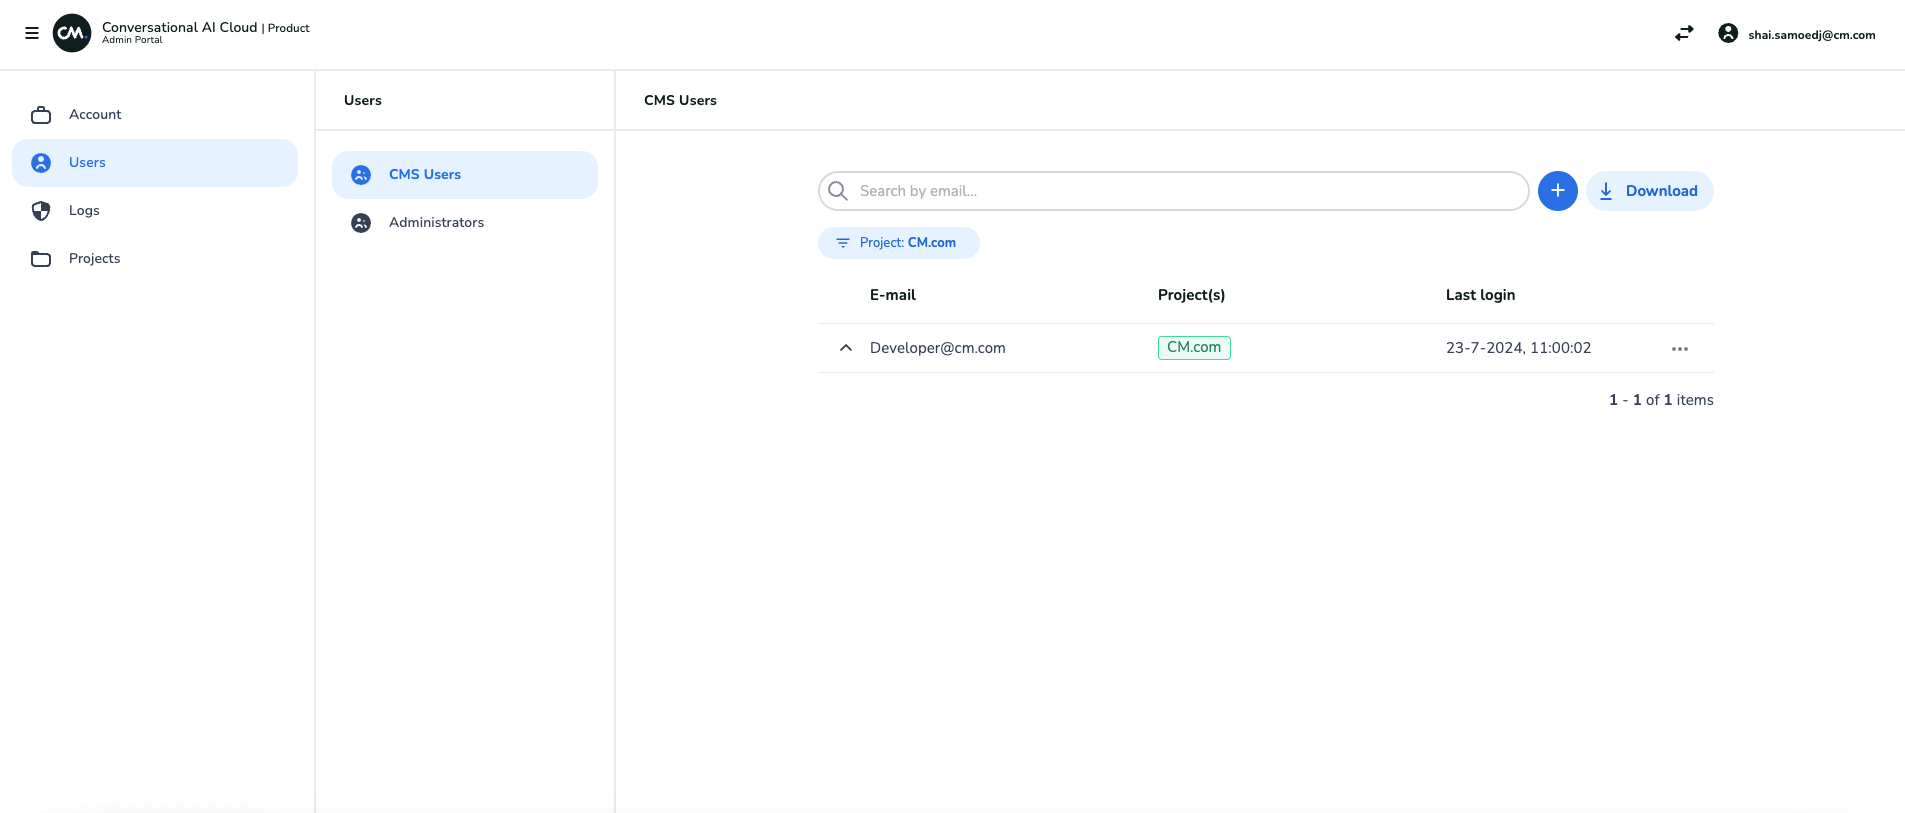Screen dimensions: 1905x813
Task: Click the Projects folder icon
Action: [41, 259]
